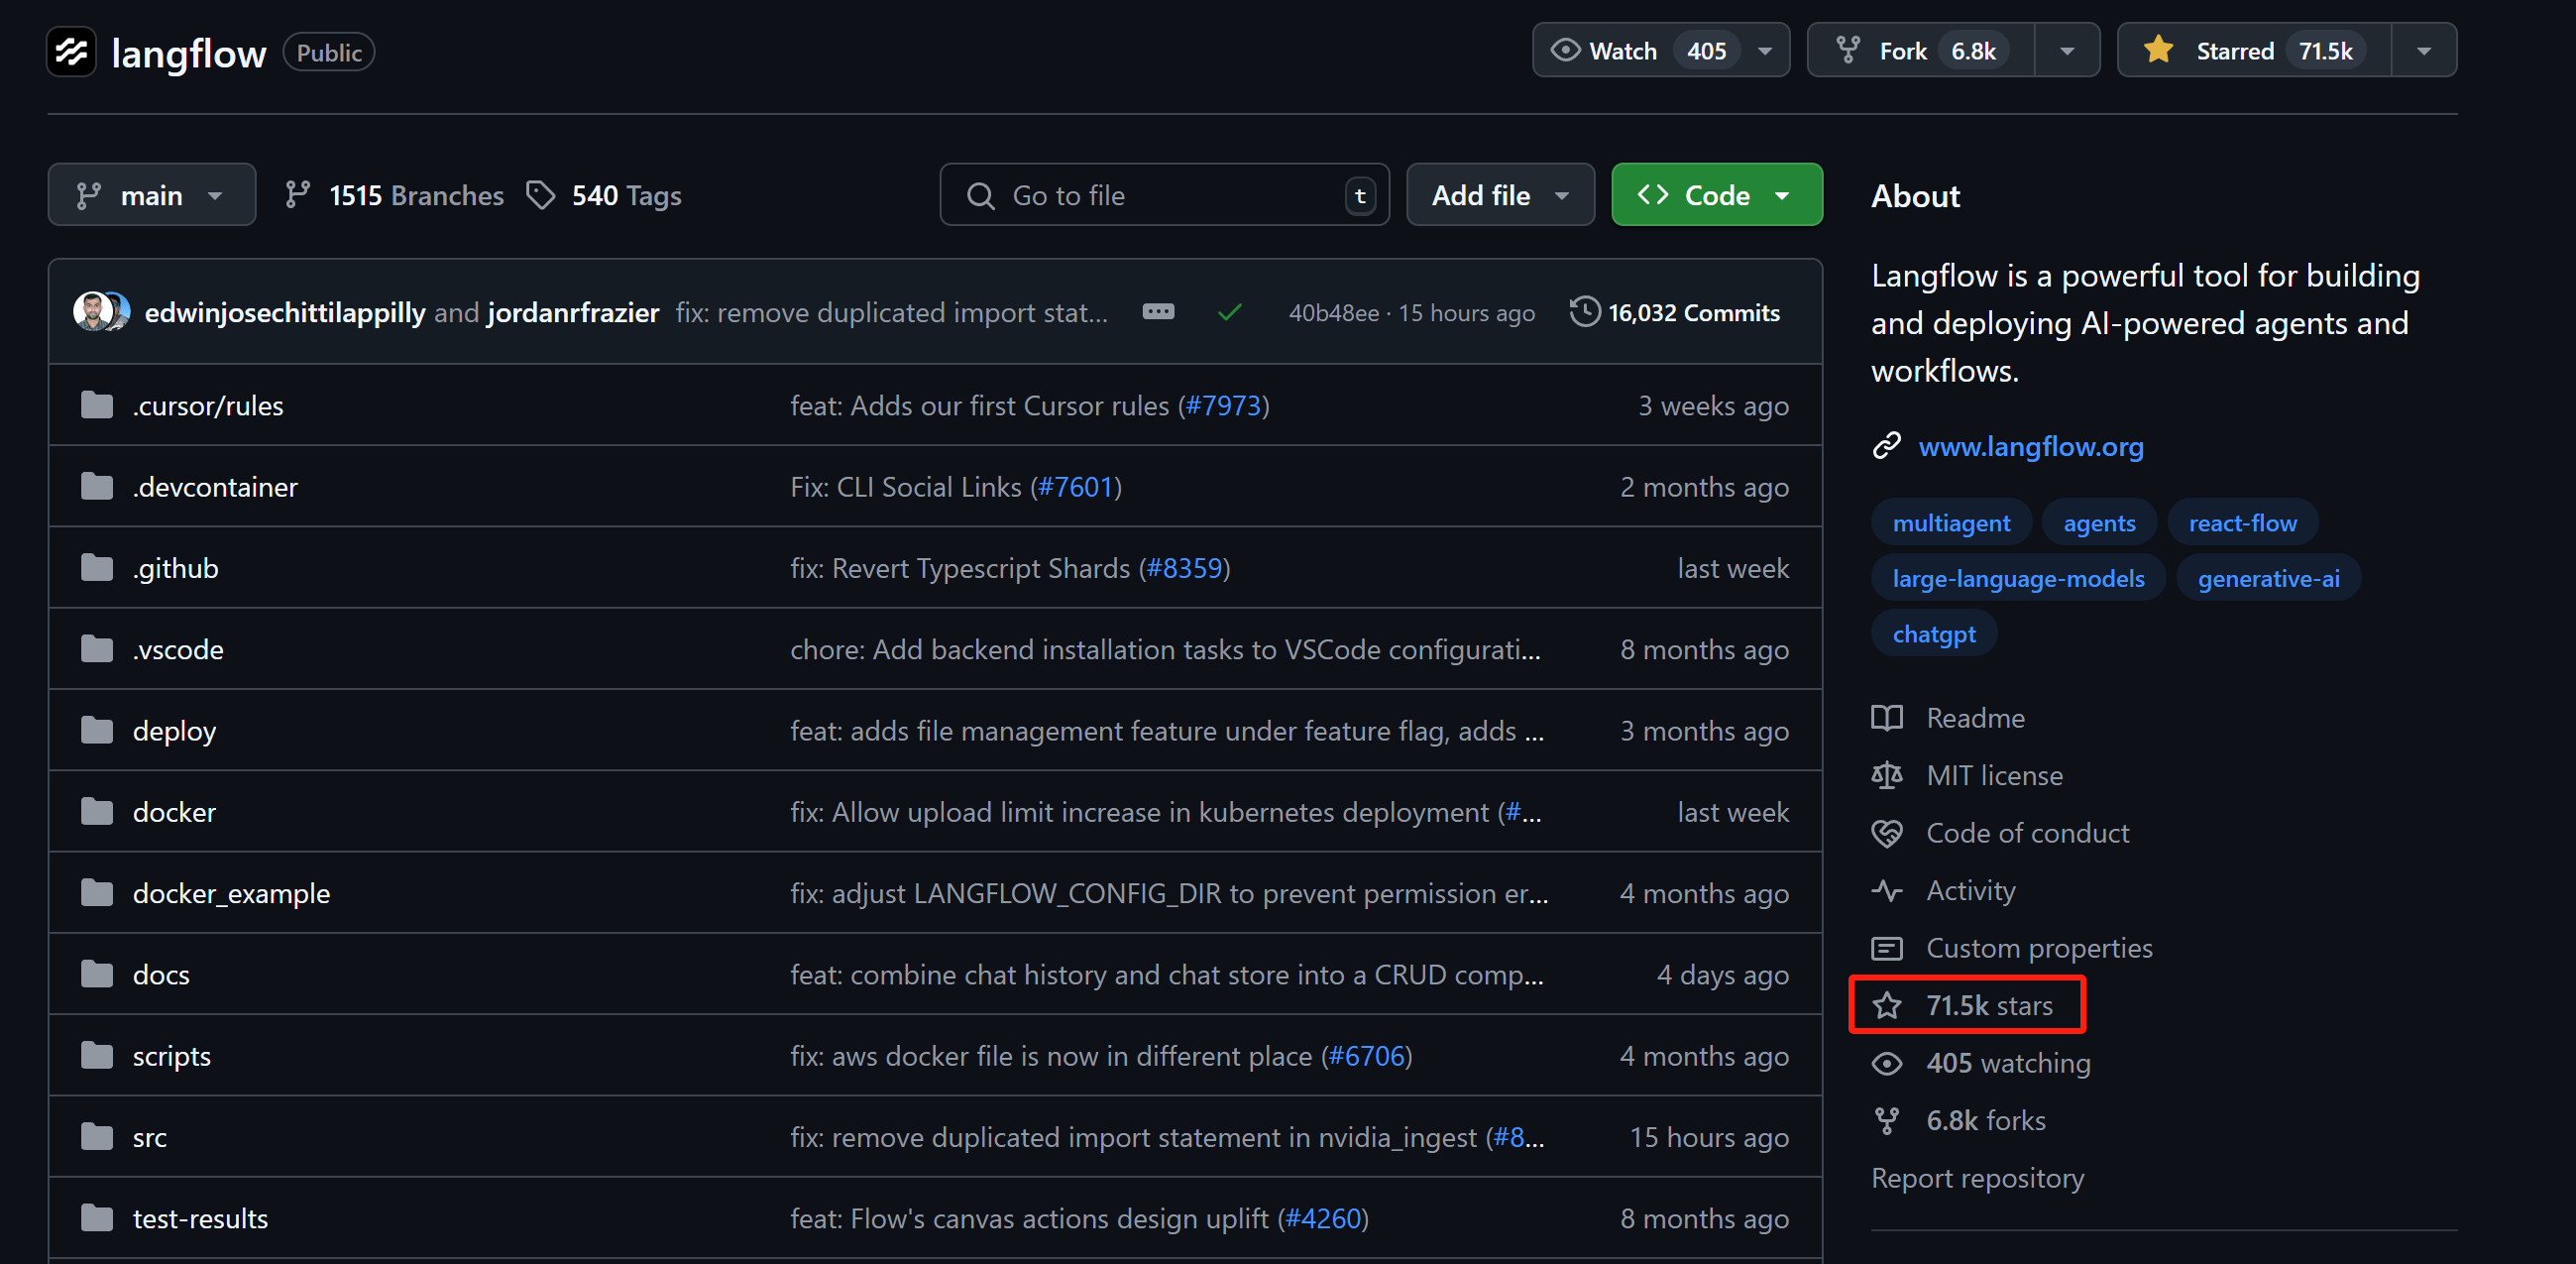Image resolution: width=2576 pixels, height=1264 pixels.
Task: Click the Code of conduct heart icon
Action: click(x=1887, y=833)
